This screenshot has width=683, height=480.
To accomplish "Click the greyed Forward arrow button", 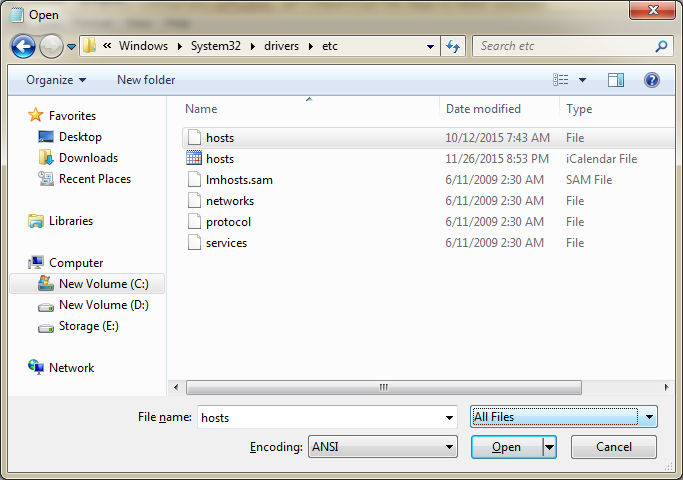I will pyautogui.click(x=51, y=46).
